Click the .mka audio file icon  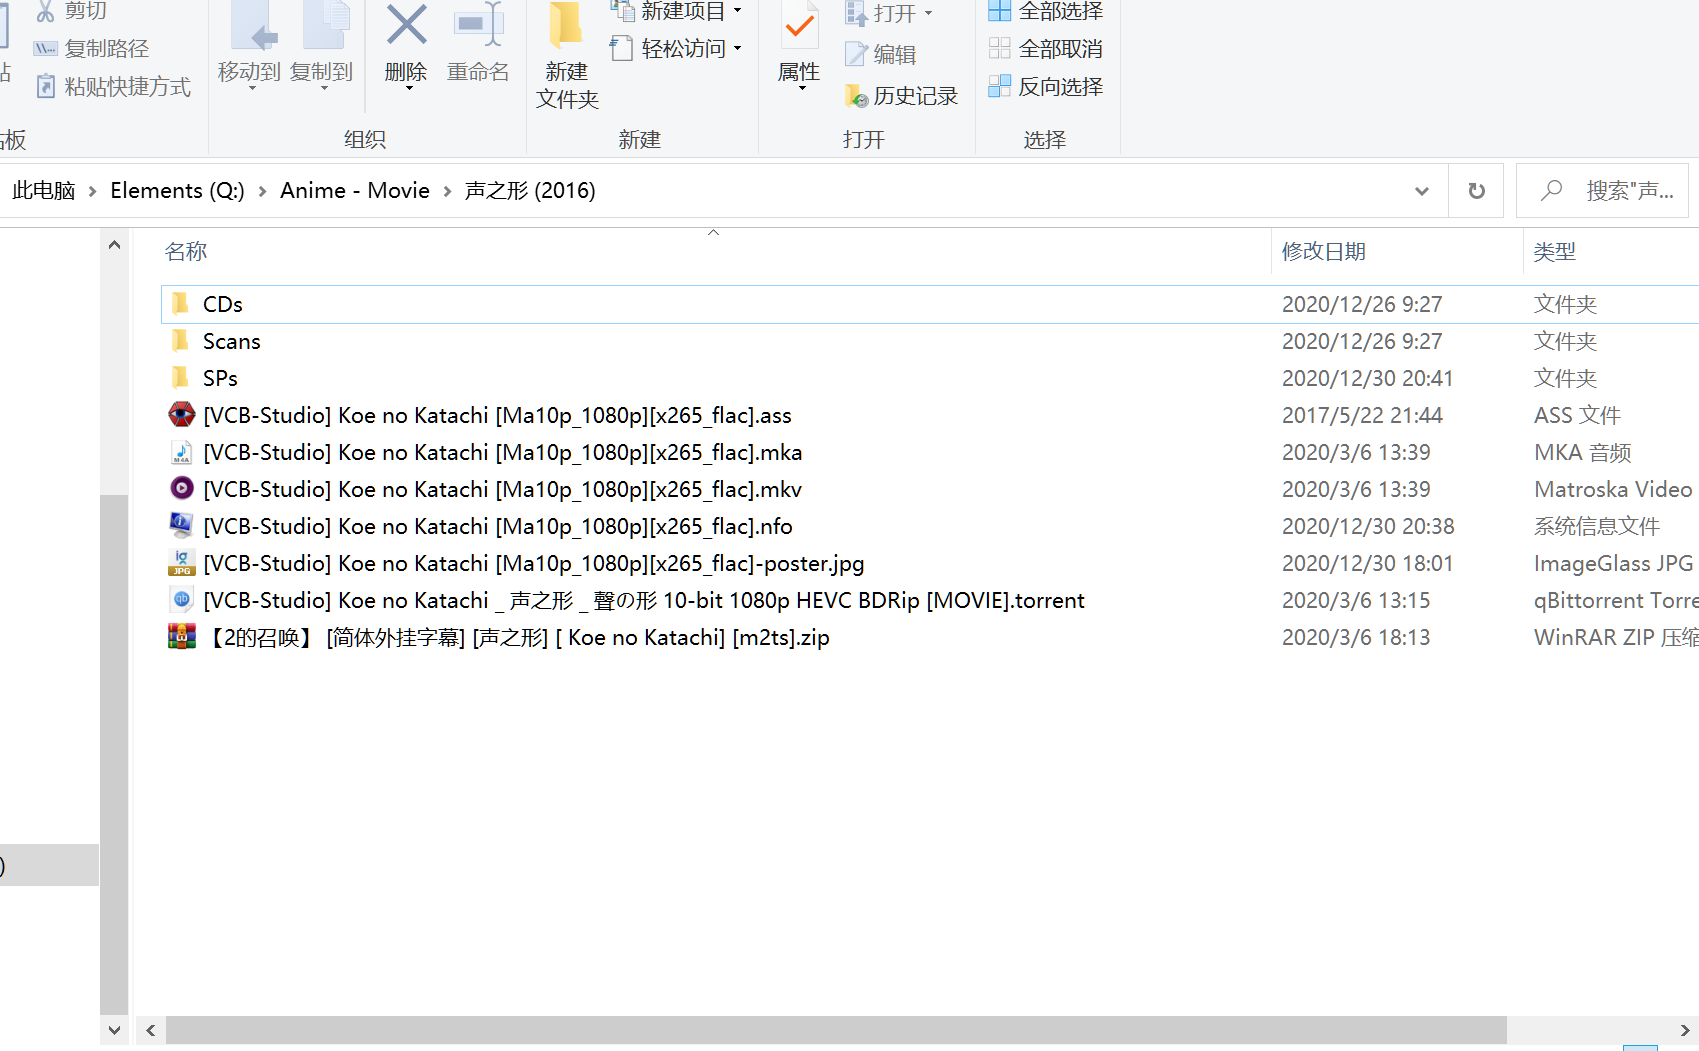coord(181,452)
